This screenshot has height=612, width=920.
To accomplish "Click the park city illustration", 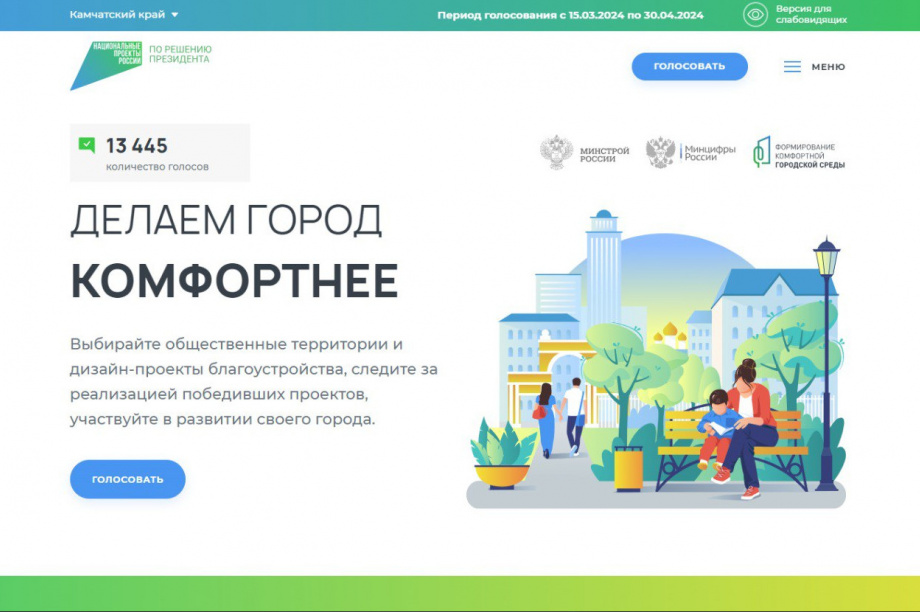I will (x=656, y=359).
